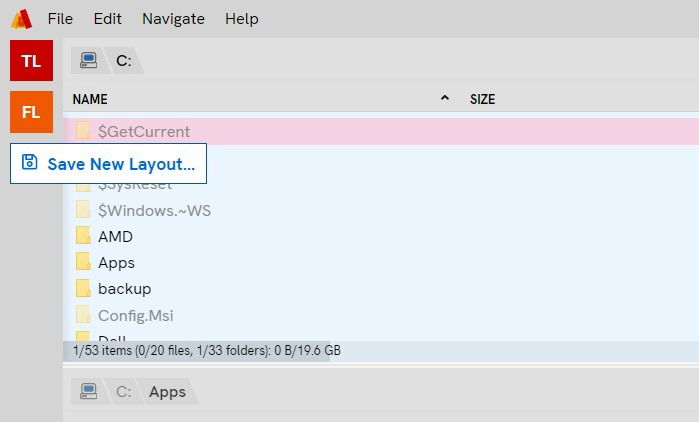Click the backup folder icon
Viewport: 699px width, 422px height.
coord(84,289)
